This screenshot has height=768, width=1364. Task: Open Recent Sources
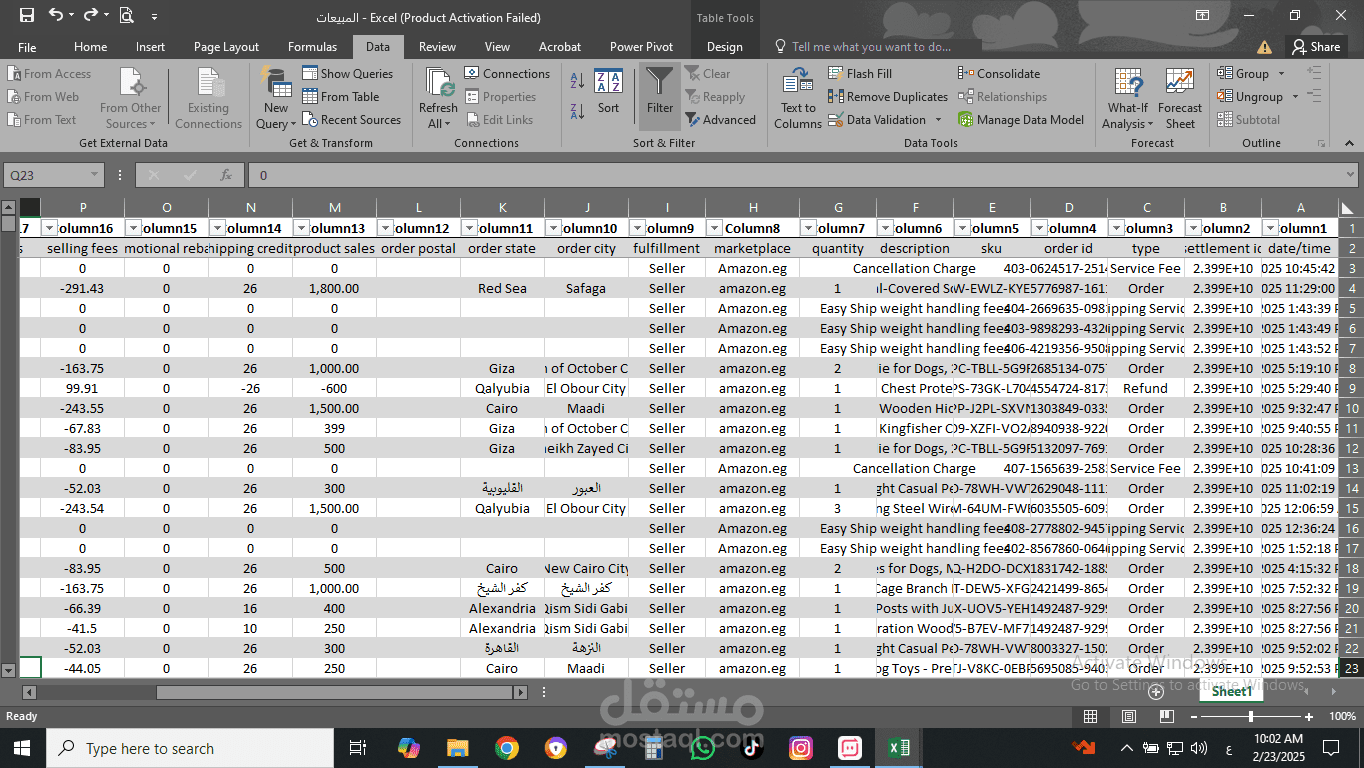tap(352, 120)
